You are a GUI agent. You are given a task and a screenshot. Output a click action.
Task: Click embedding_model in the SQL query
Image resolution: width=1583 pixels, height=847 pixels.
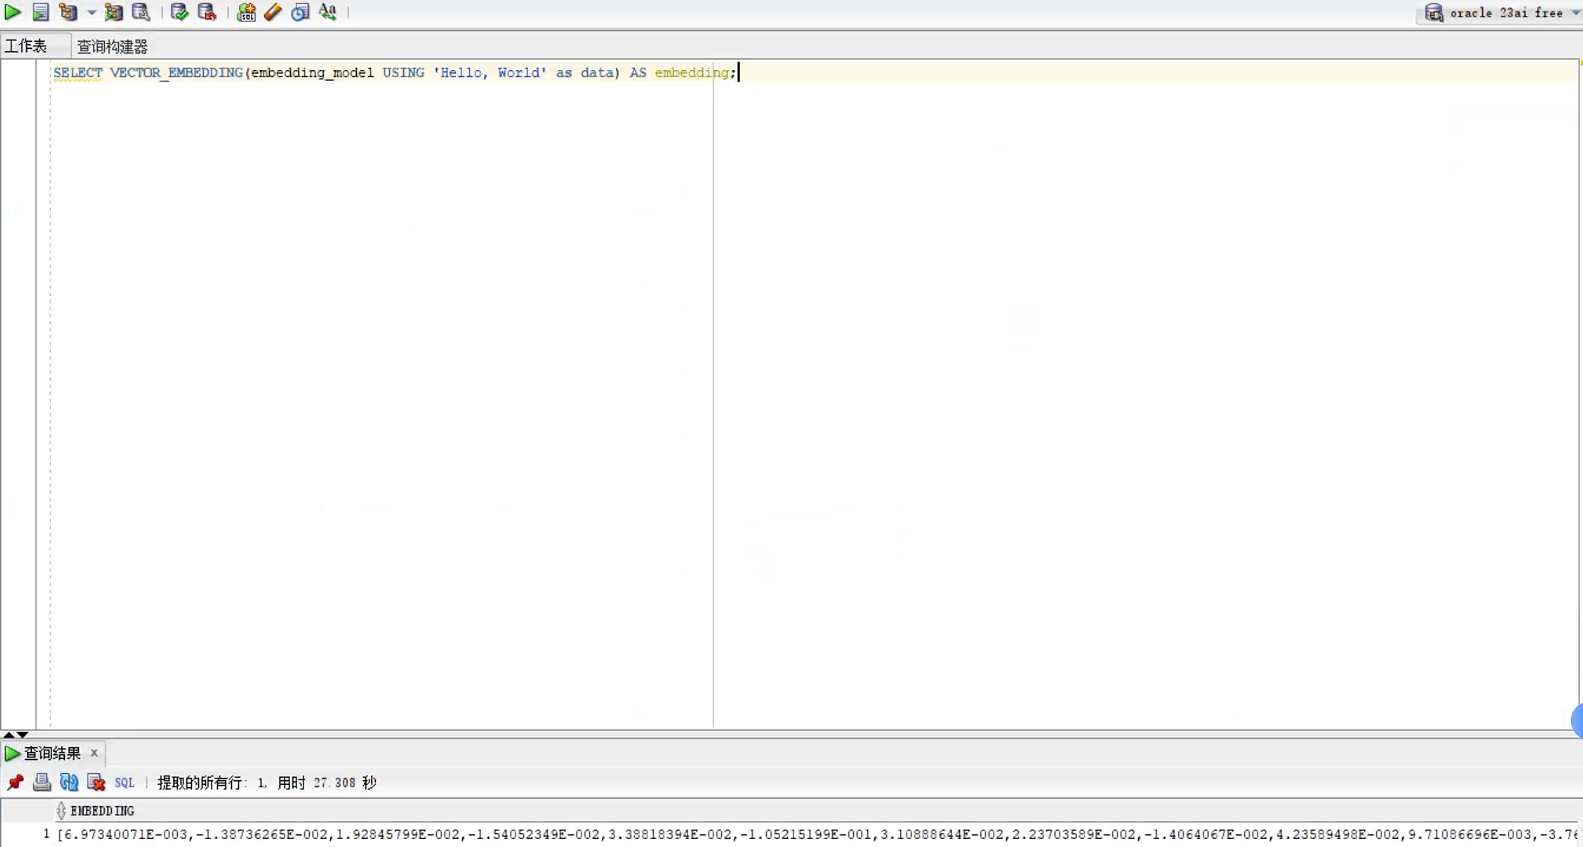pos(312,73)
